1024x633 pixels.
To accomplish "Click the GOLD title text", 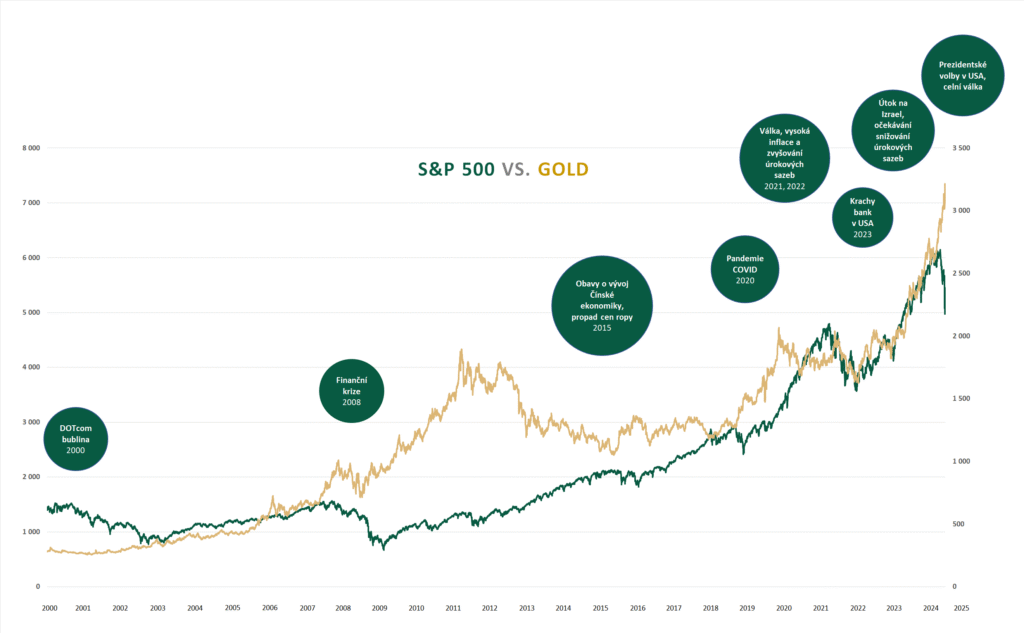I will (563, 169).
